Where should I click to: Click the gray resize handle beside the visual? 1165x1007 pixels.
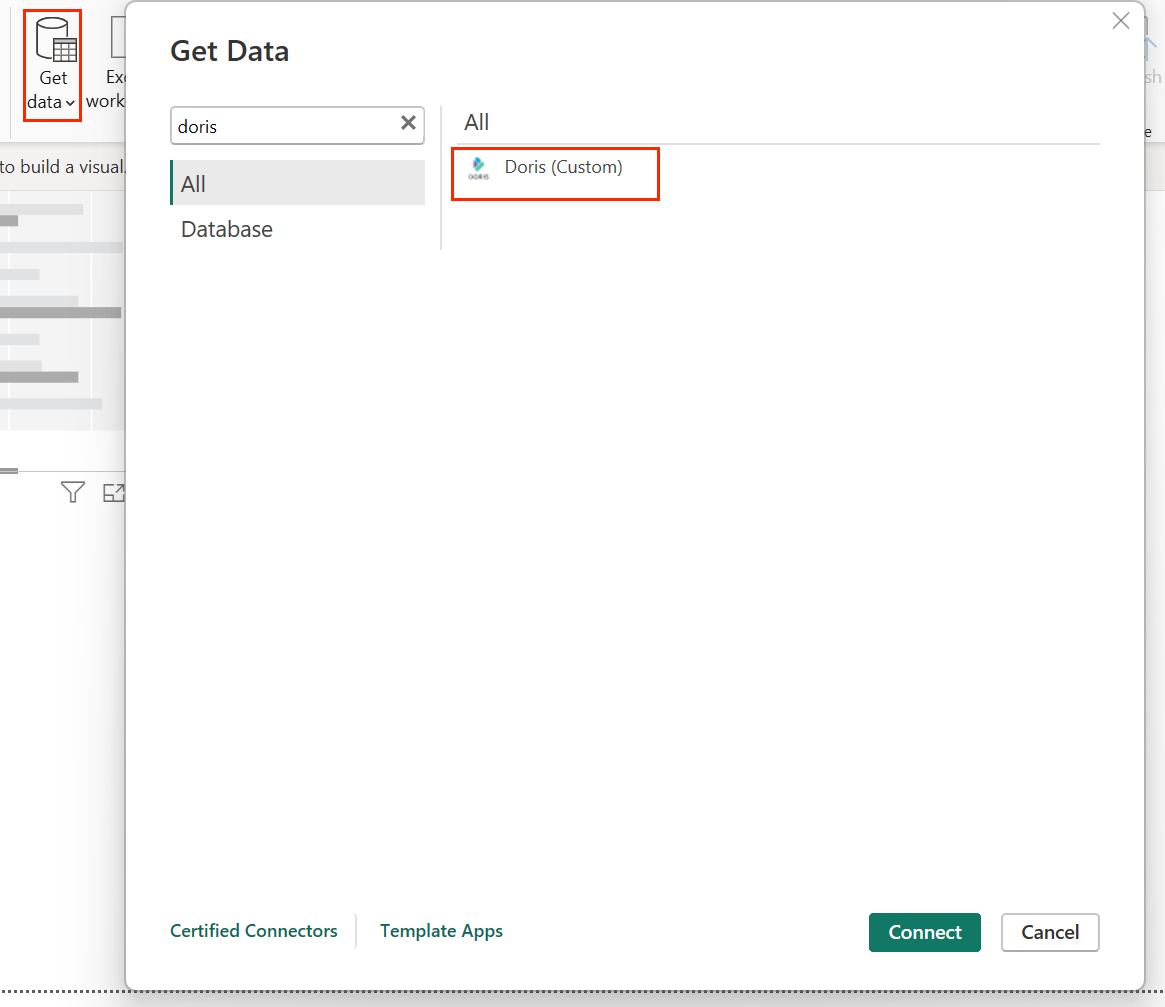pos(10,470)
